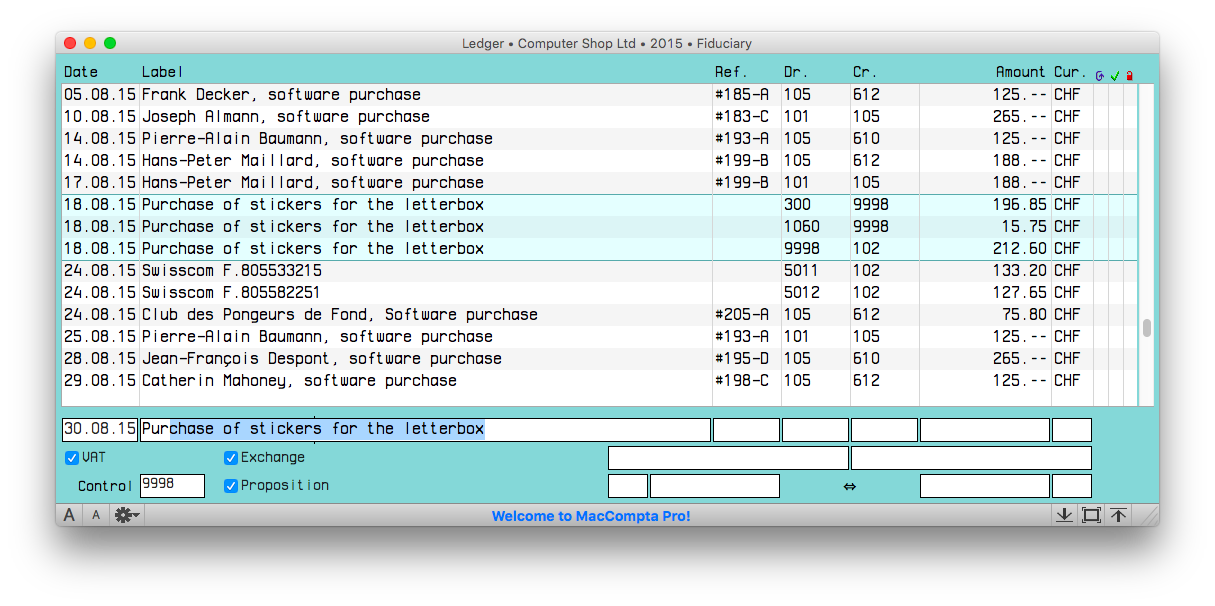
Task: Click reference #183-C
Action: [742, 117]
